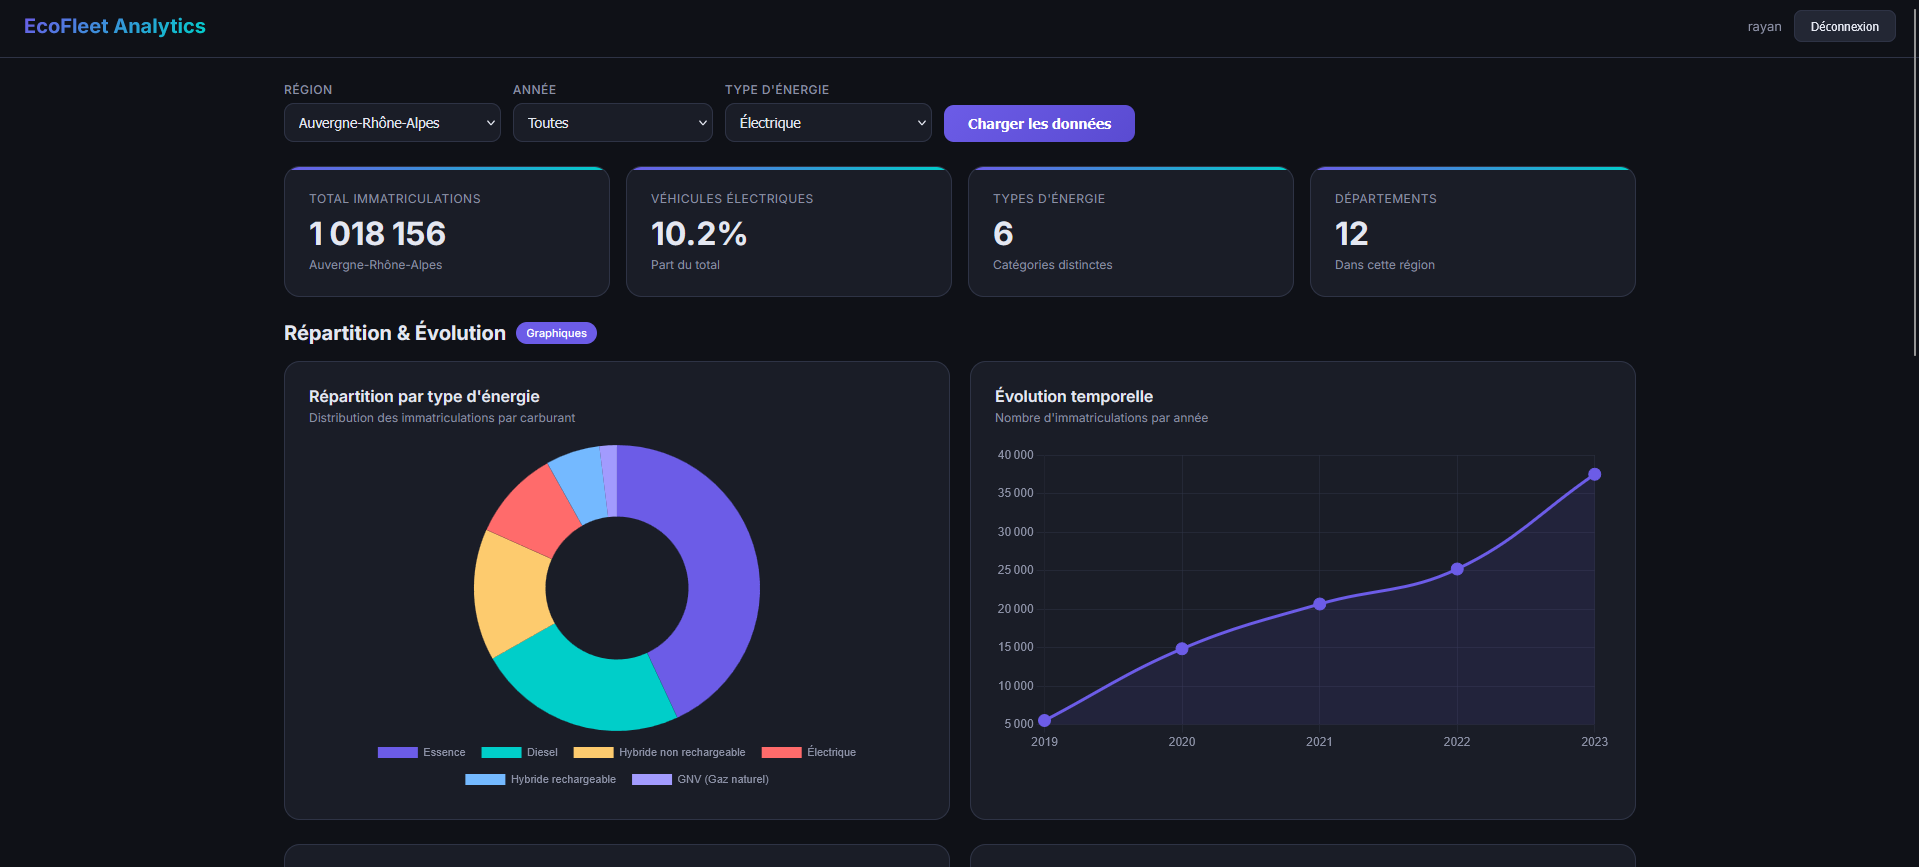This screenshot has height=867, width=1919.
Task: Click the Charger les données button
Action: point(1039,124)
